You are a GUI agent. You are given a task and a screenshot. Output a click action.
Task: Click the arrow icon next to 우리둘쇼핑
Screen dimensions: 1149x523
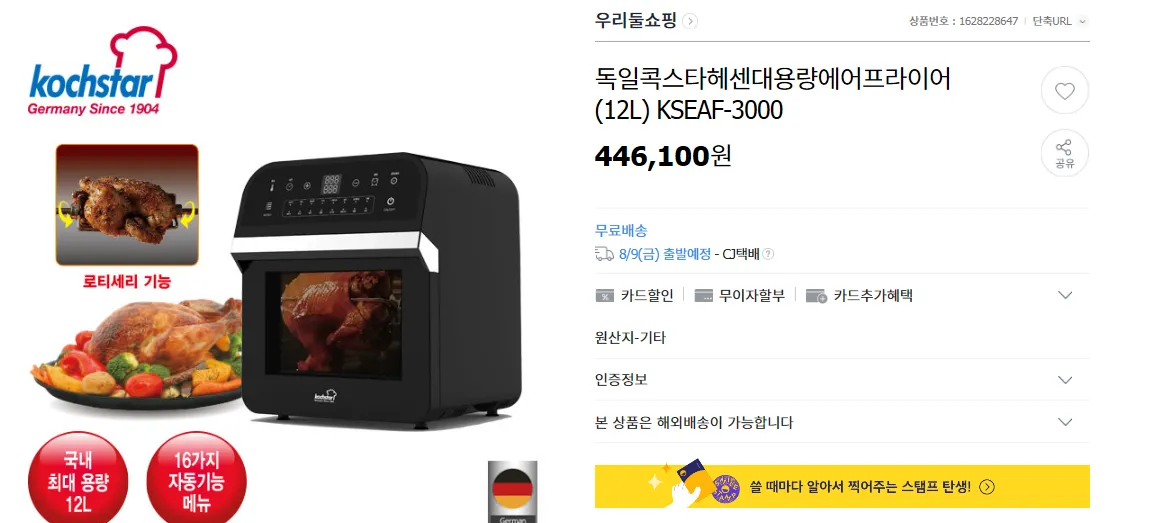(x=690, y=21)
